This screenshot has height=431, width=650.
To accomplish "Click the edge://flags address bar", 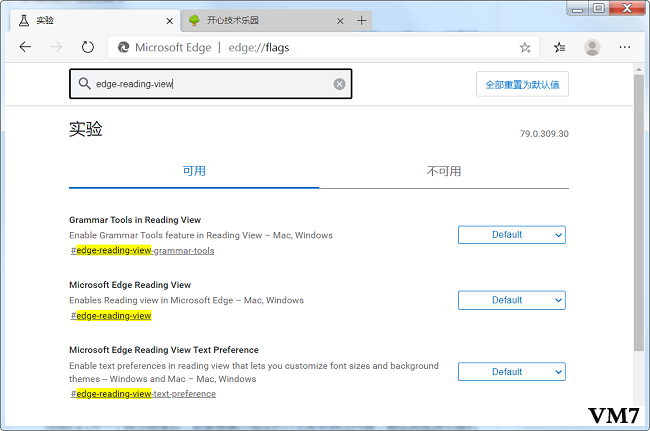I will [x=323, y=48].
